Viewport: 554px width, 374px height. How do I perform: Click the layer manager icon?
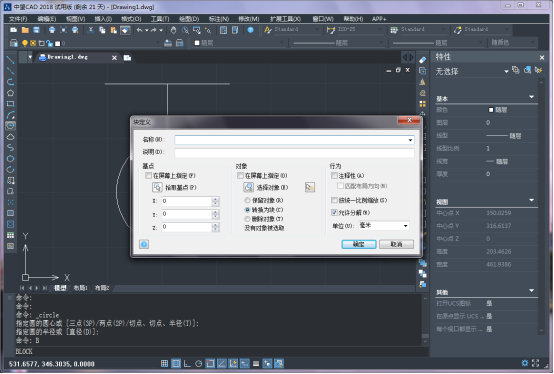pyautogui.click(x=14, y=43)
